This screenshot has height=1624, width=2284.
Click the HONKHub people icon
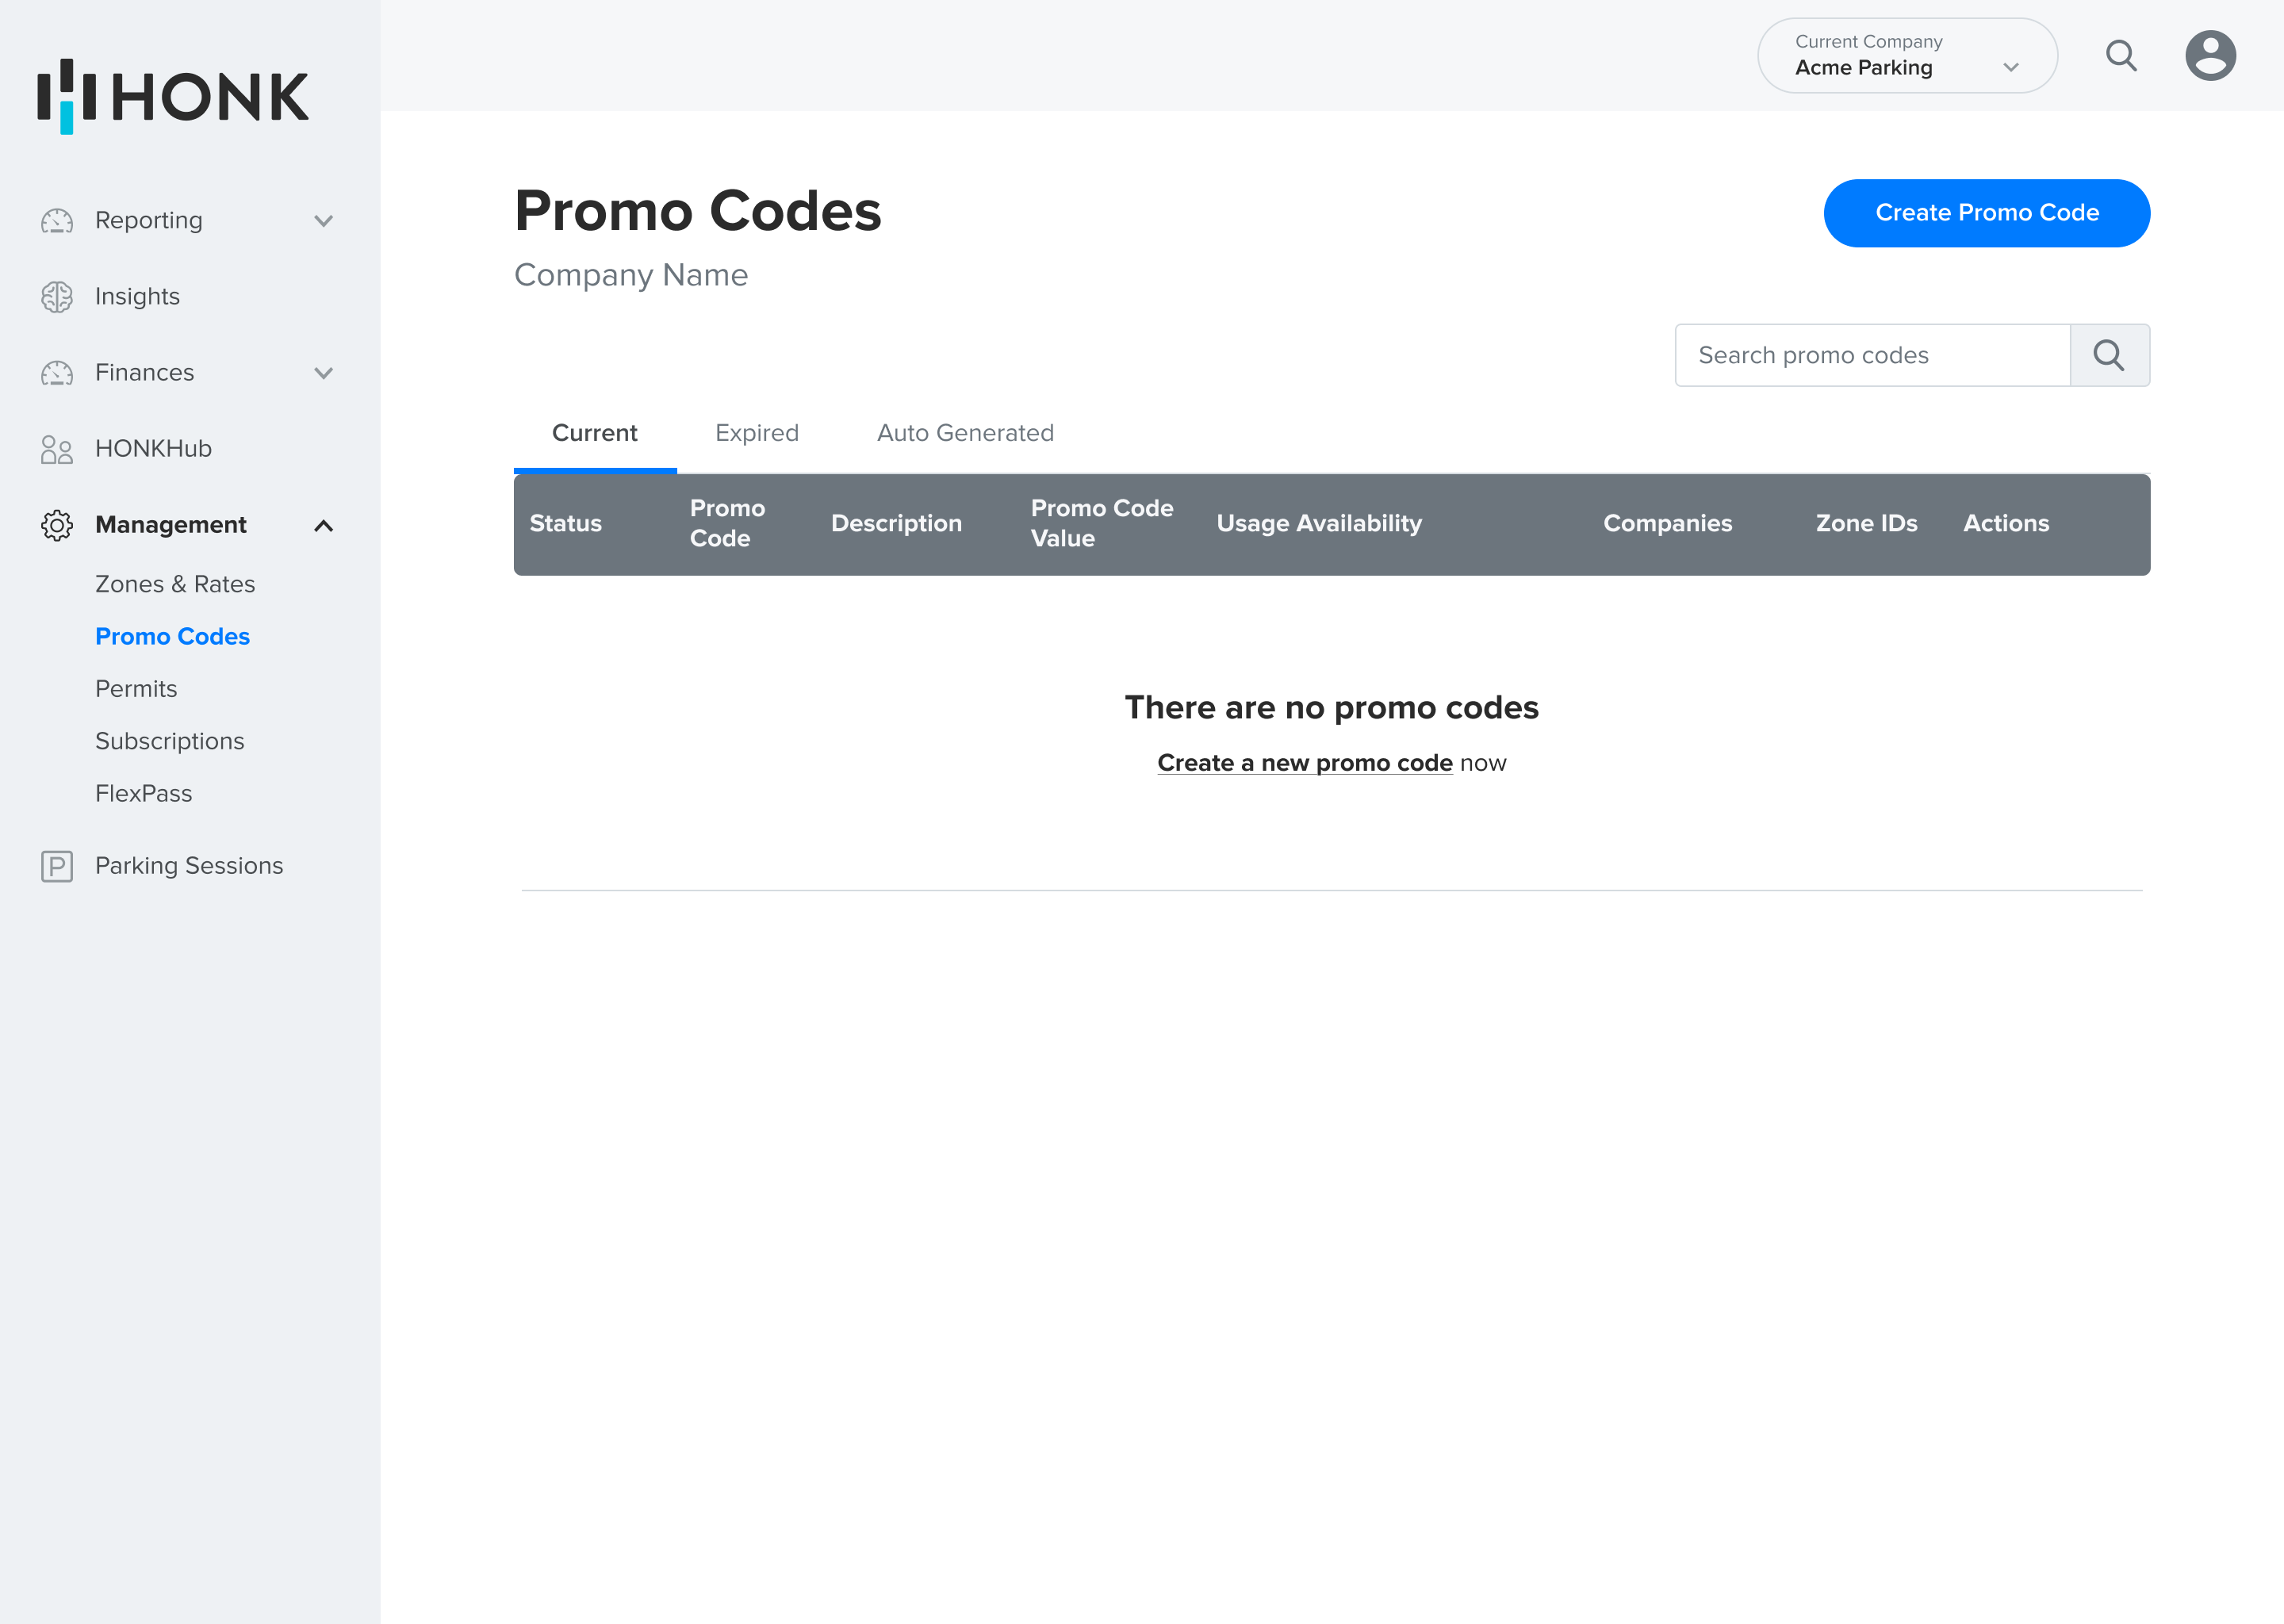click(57, 449)
